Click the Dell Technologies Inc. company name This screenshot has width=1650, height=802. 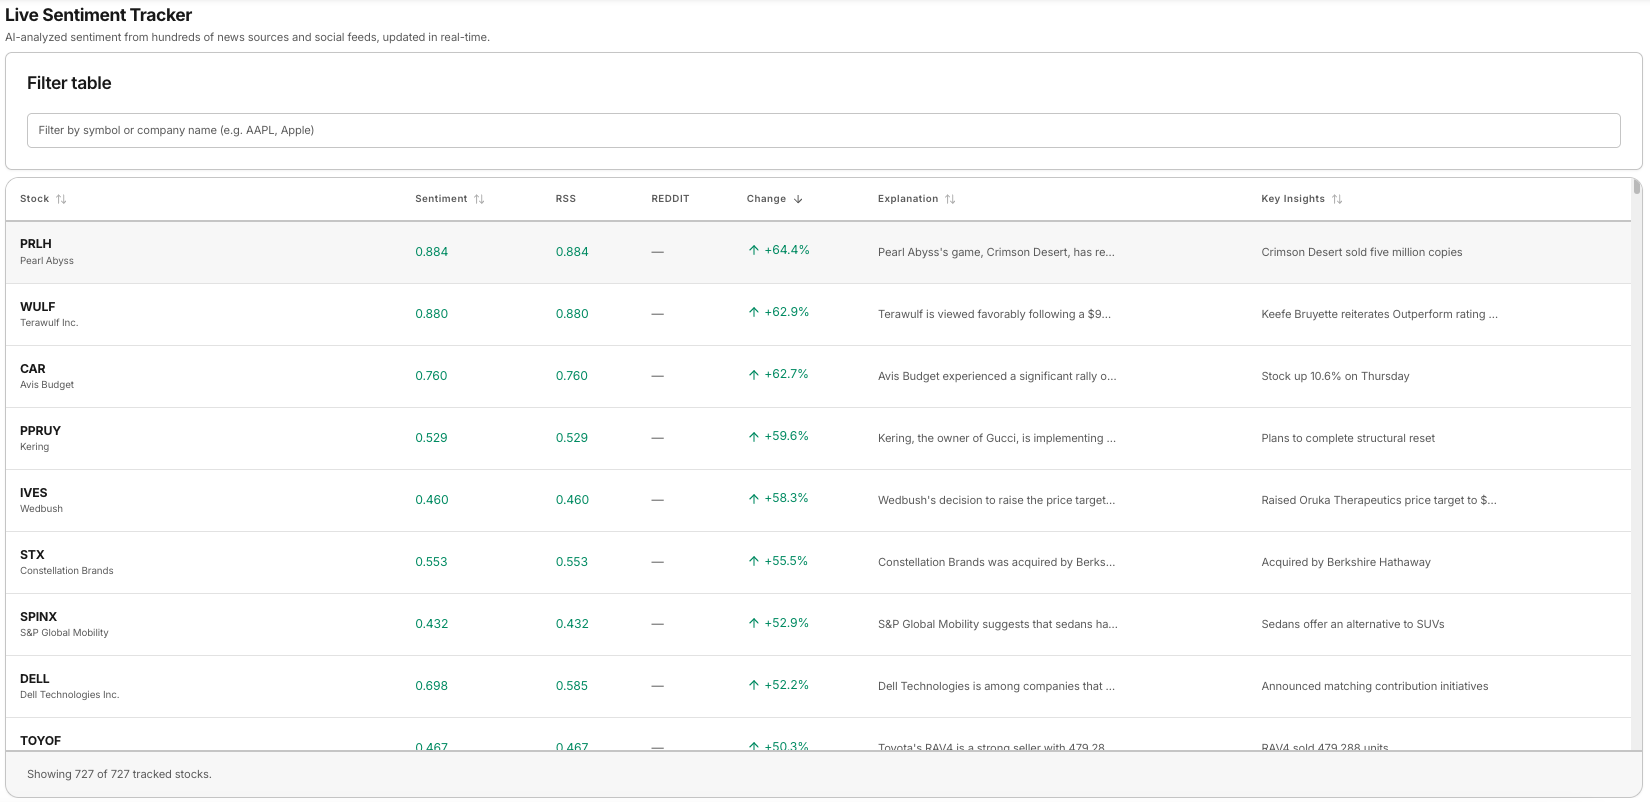[70, 695]
